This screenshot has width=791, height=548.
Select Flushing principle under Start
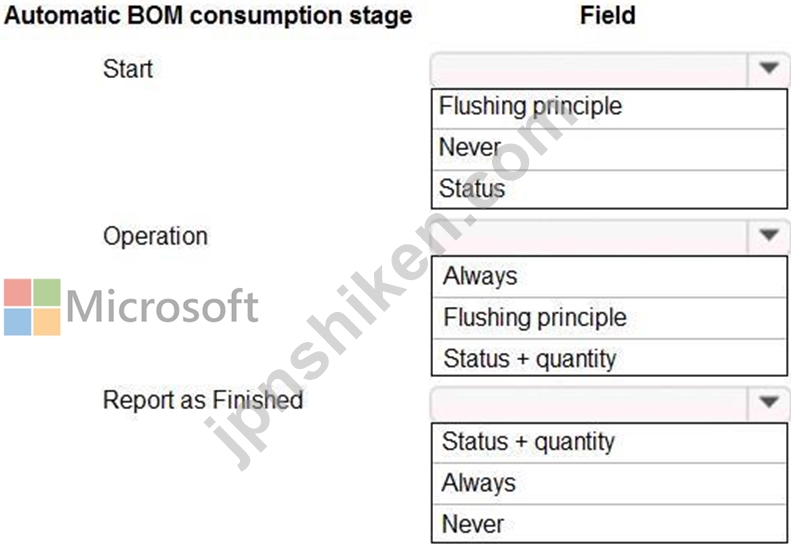pos(609,108)
